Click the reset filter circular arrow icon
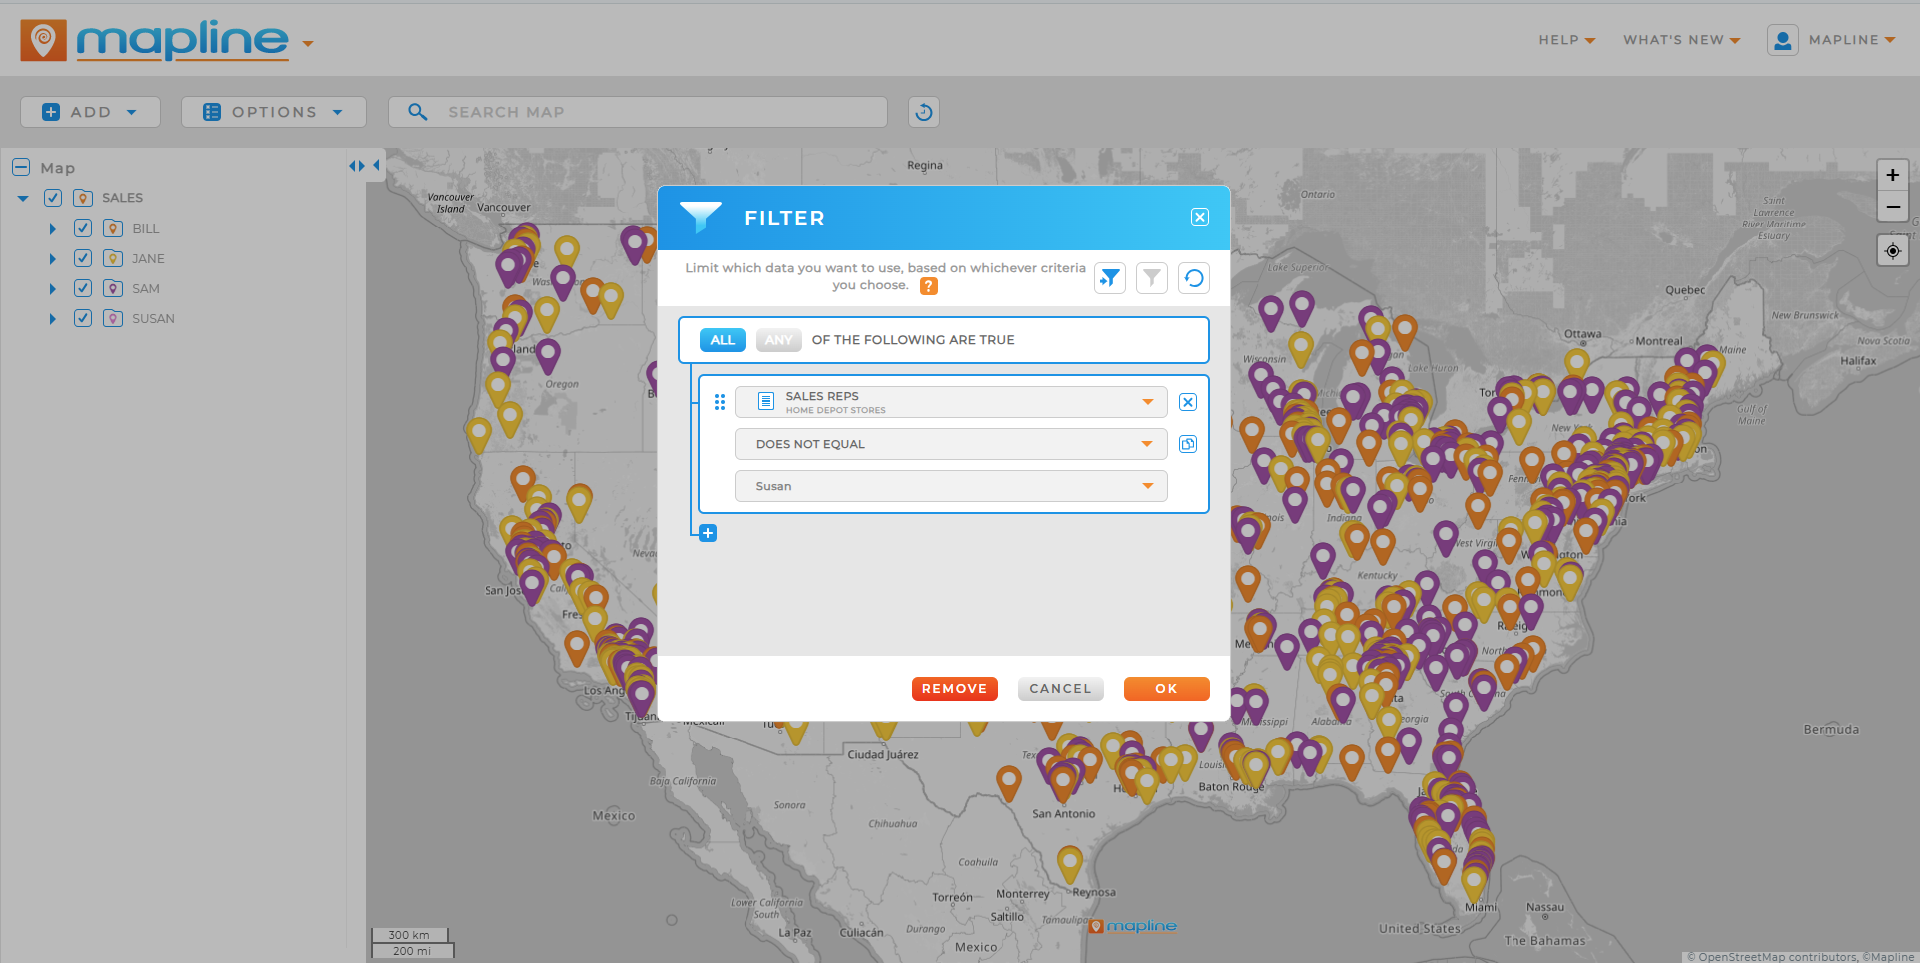The height and width of the screenshot is (963, 1920). pos(1194,278)
